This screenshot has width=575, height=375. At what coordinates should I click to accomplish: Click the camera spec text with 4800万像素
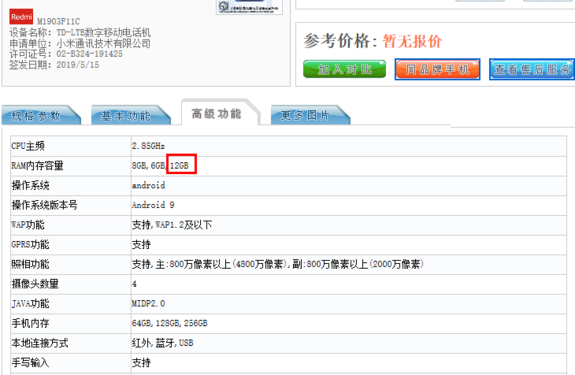pos(278,264)
